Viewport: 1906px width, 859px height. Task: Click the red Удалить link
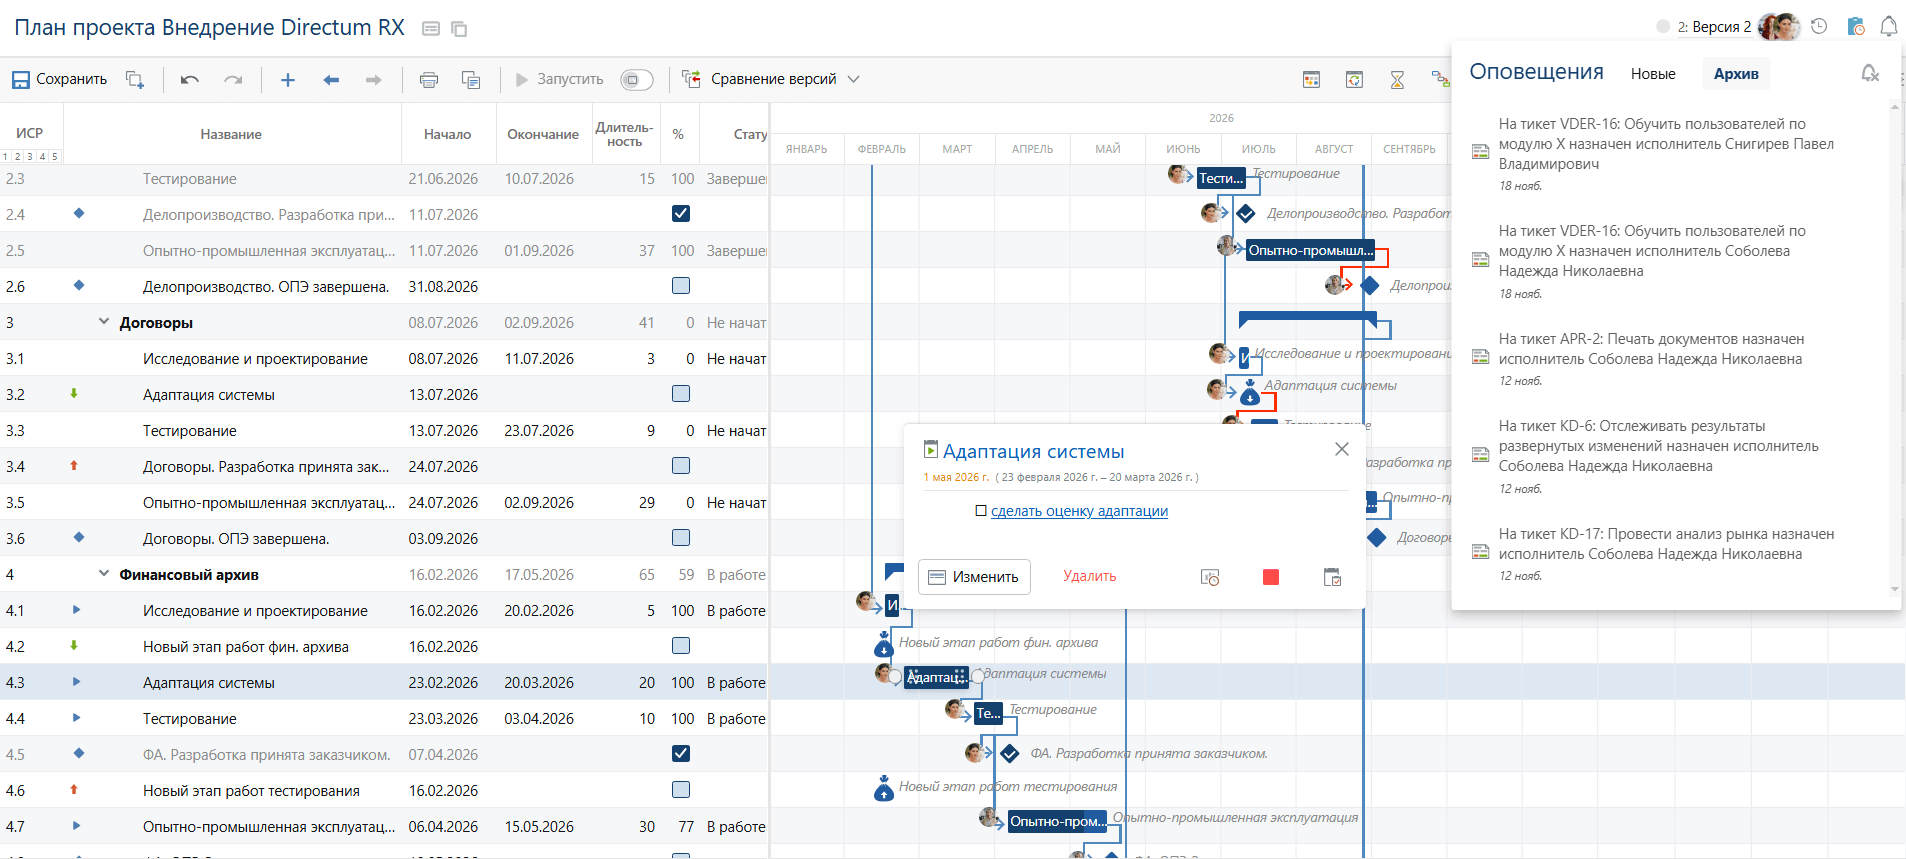1089,576
